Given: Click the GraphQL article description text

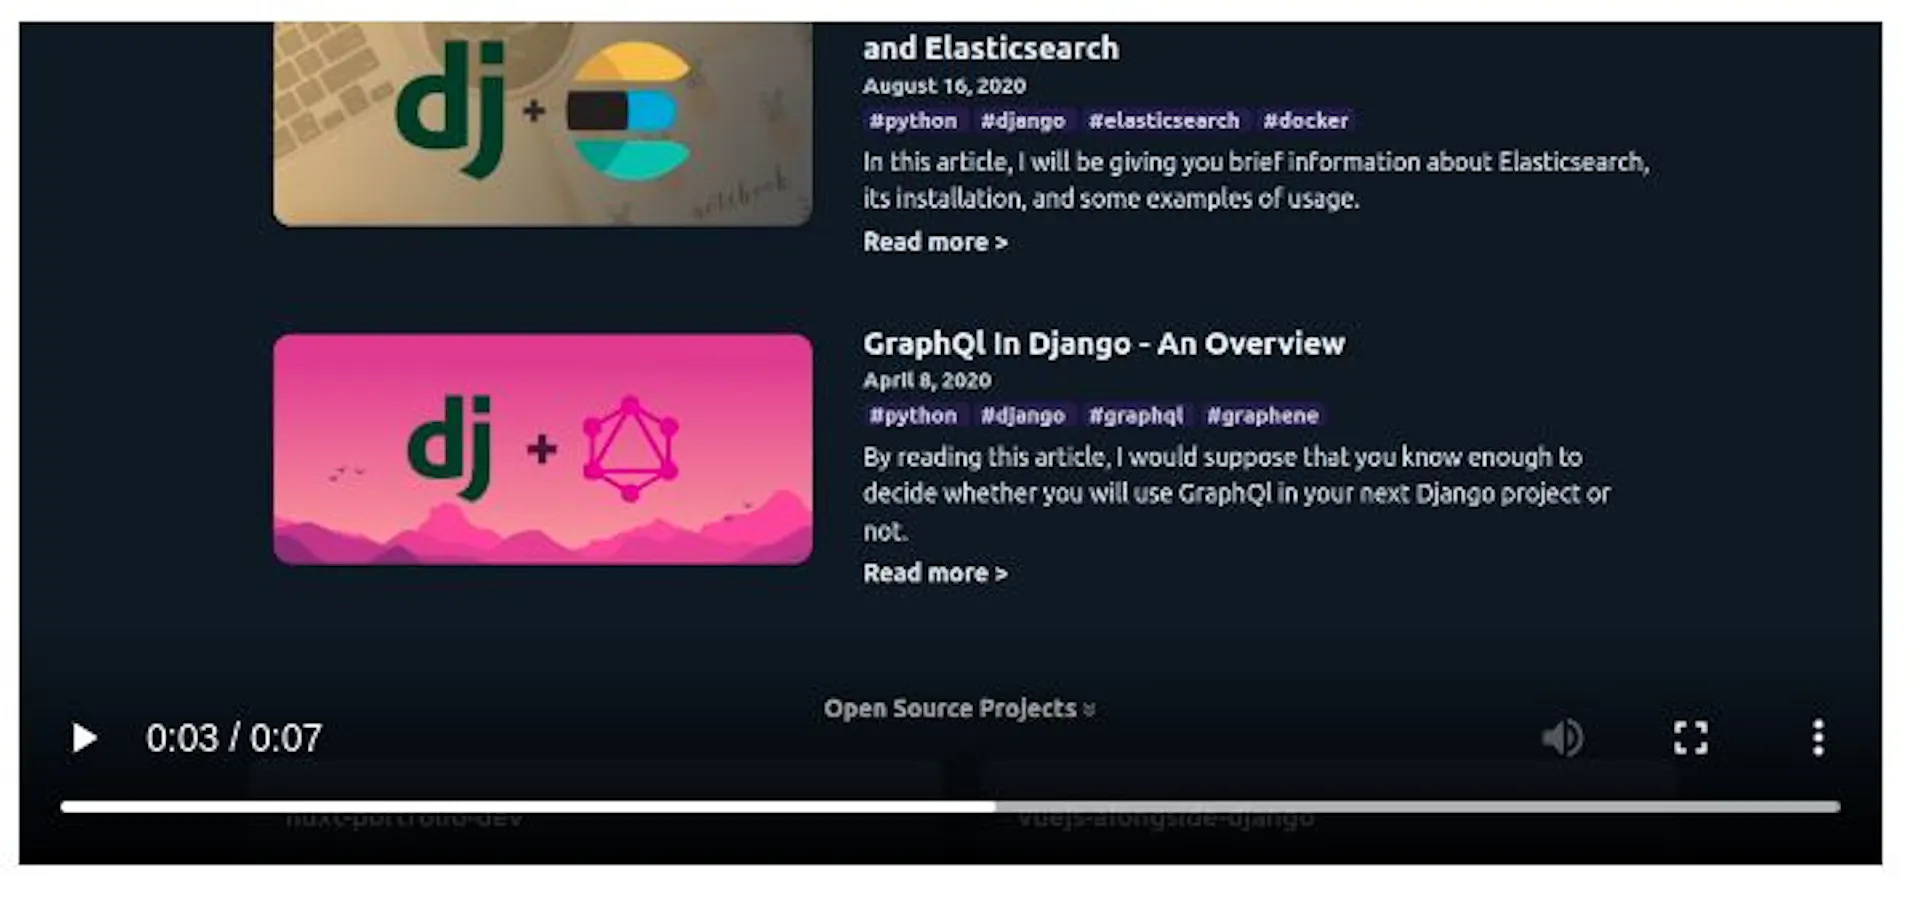Looking at the screenshot, I should point(1237,494).
